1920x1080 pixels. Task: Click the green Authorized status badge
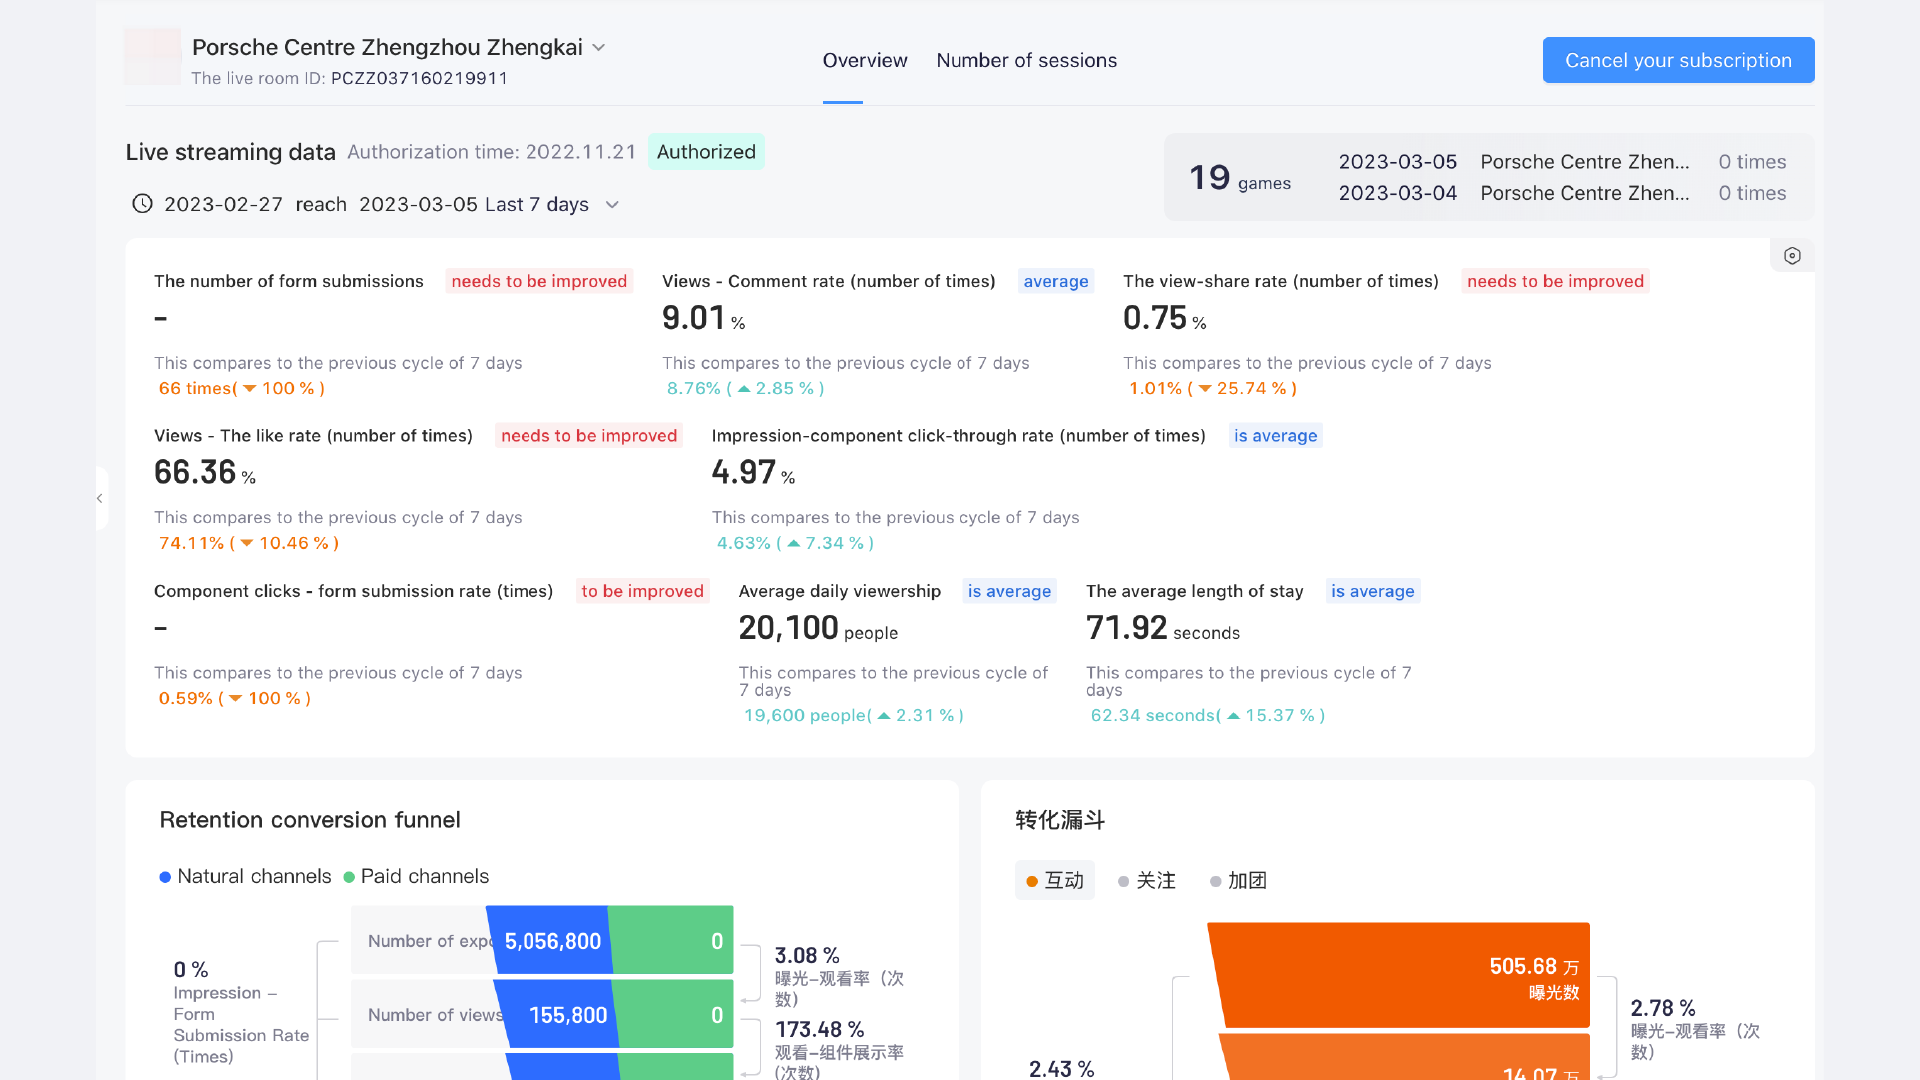pos(706,152)
